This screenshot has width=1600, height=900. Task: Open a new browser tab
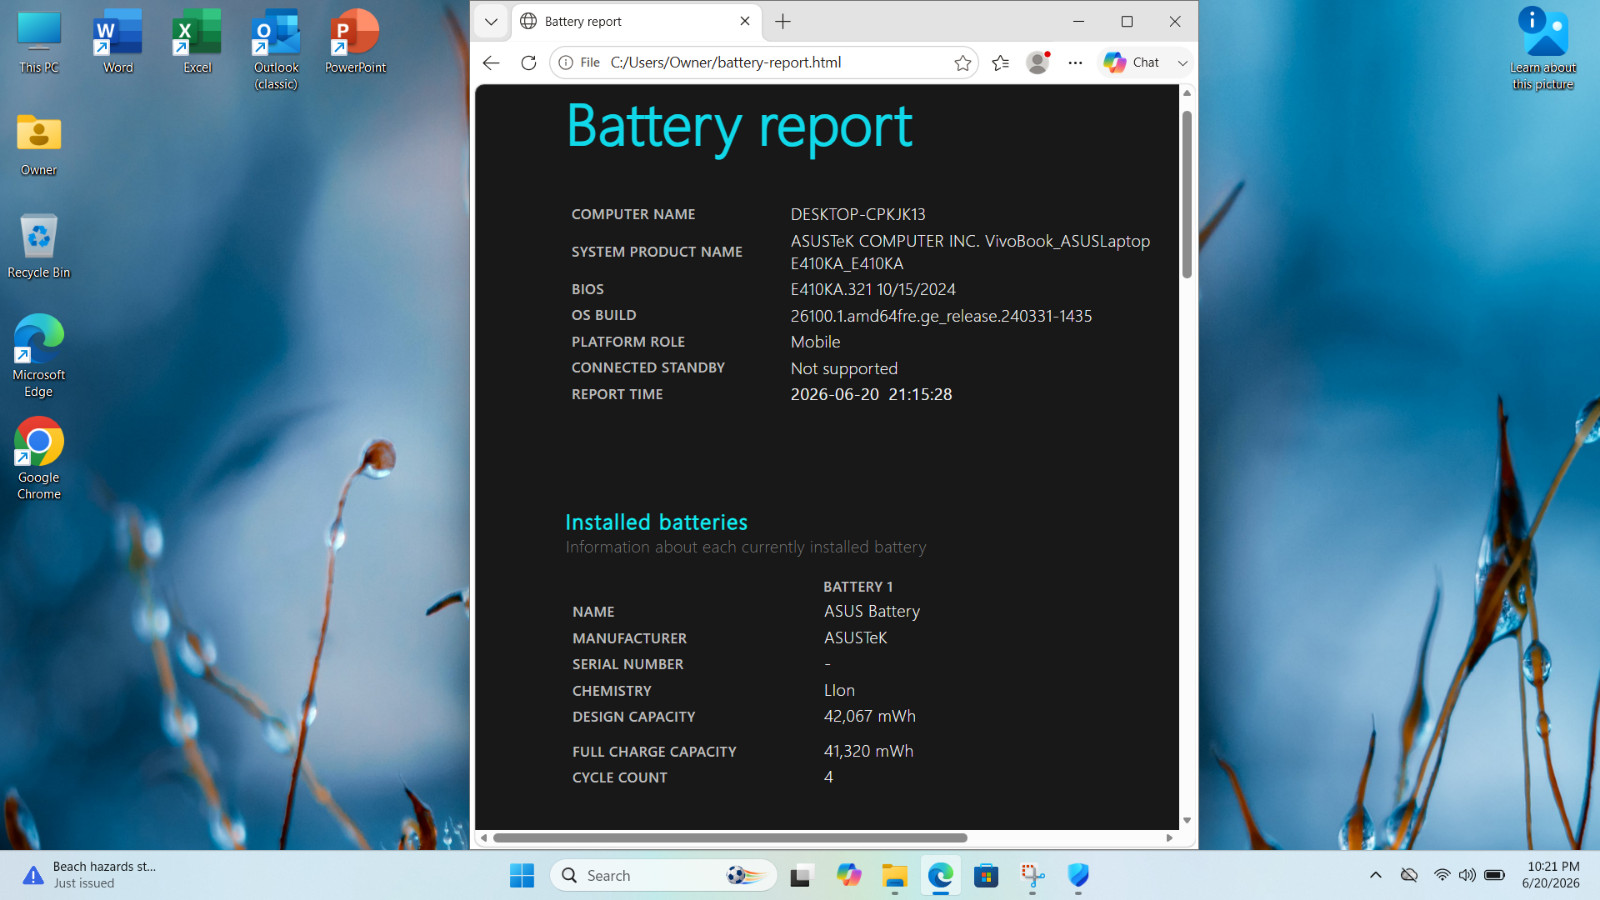point(783,21)
